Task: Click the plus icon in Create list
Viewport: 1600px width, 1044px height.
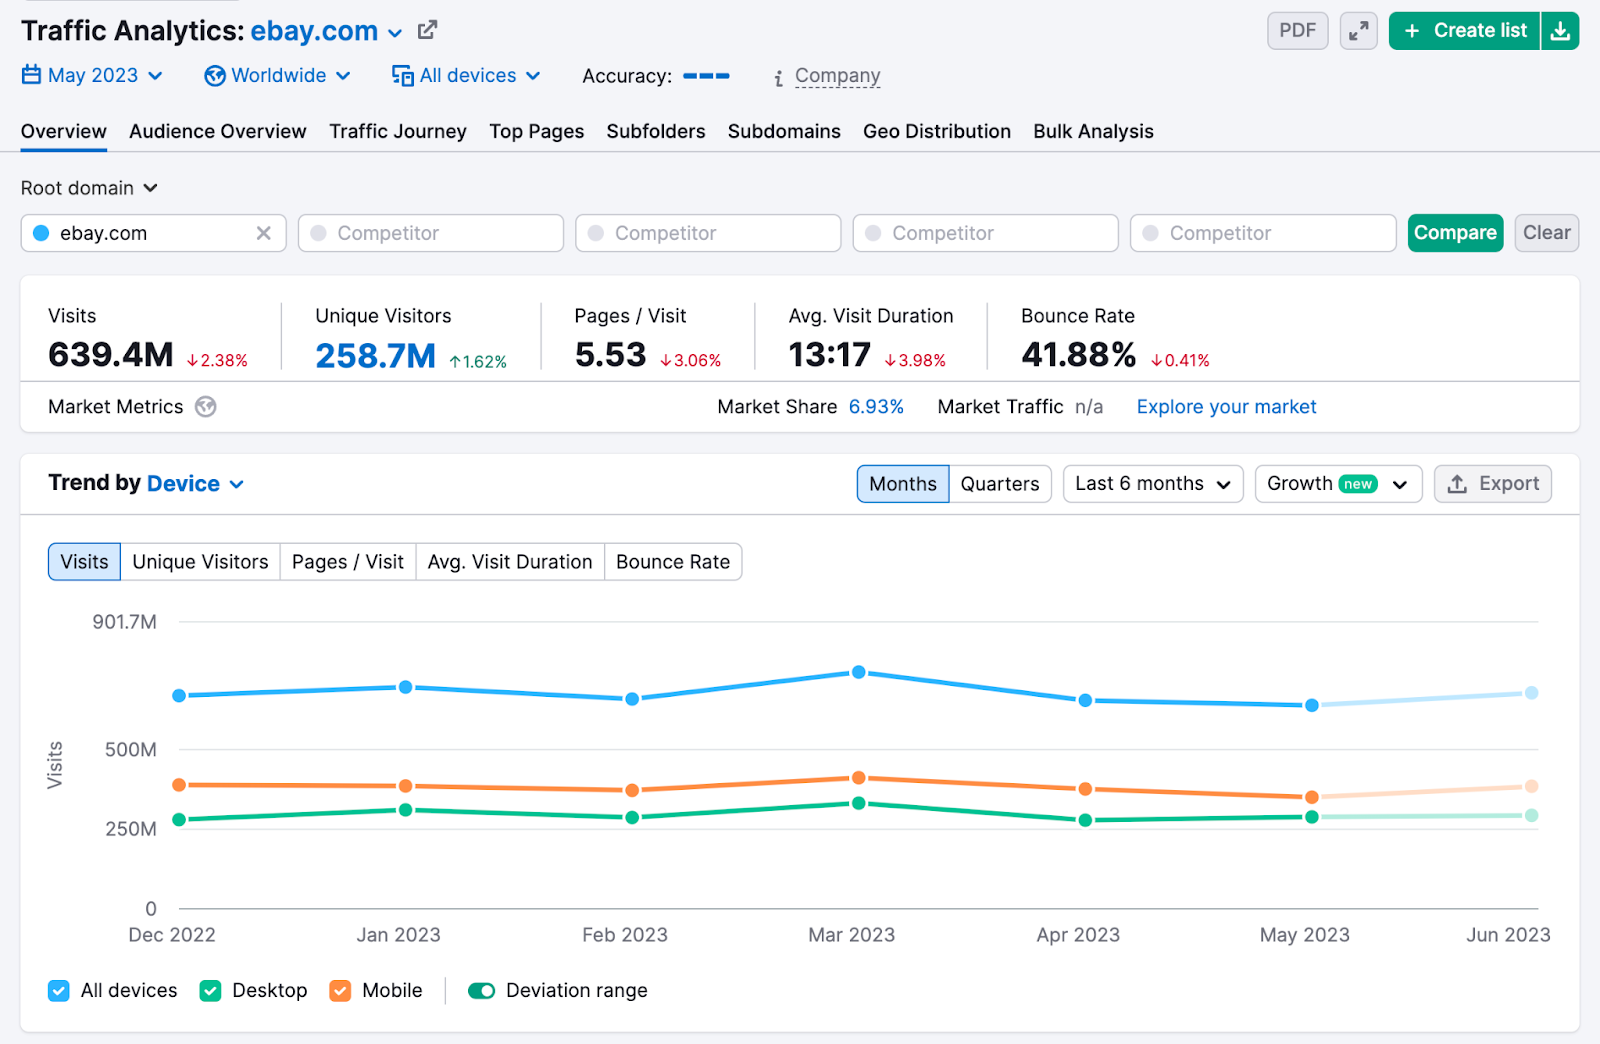Action: coord(1412,31)
